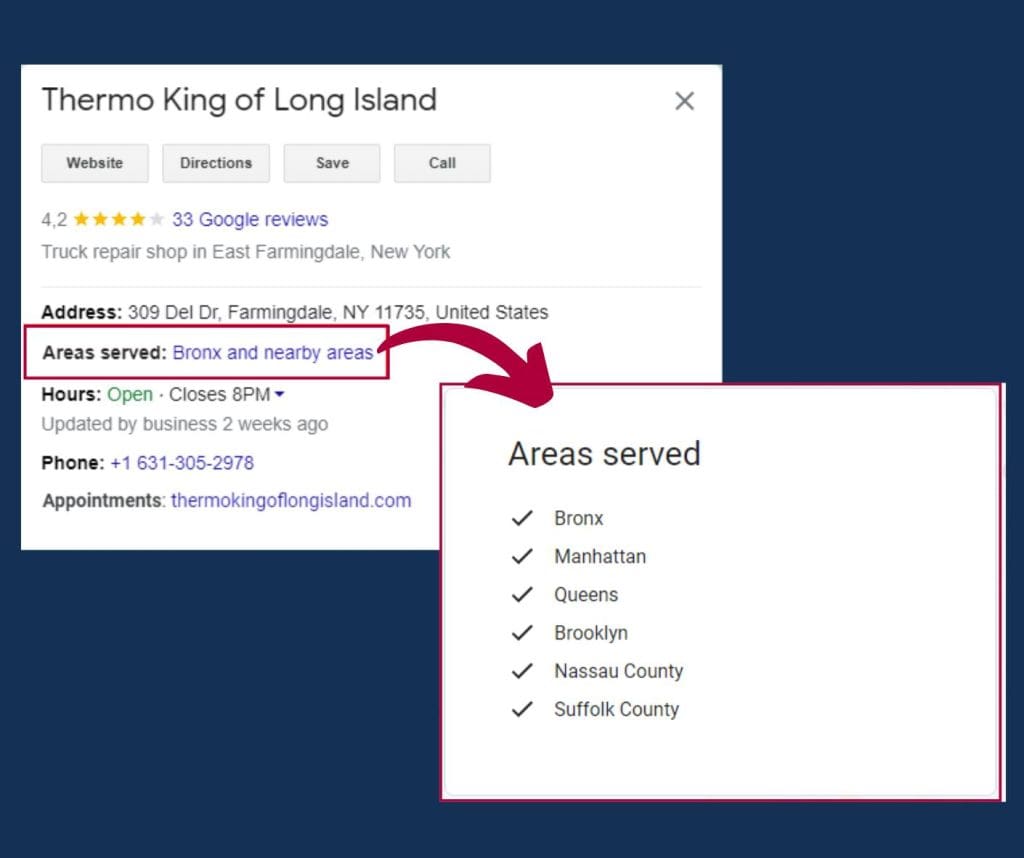
Task: Click the checkmark beside Queens
Action: tap(522, 595)
